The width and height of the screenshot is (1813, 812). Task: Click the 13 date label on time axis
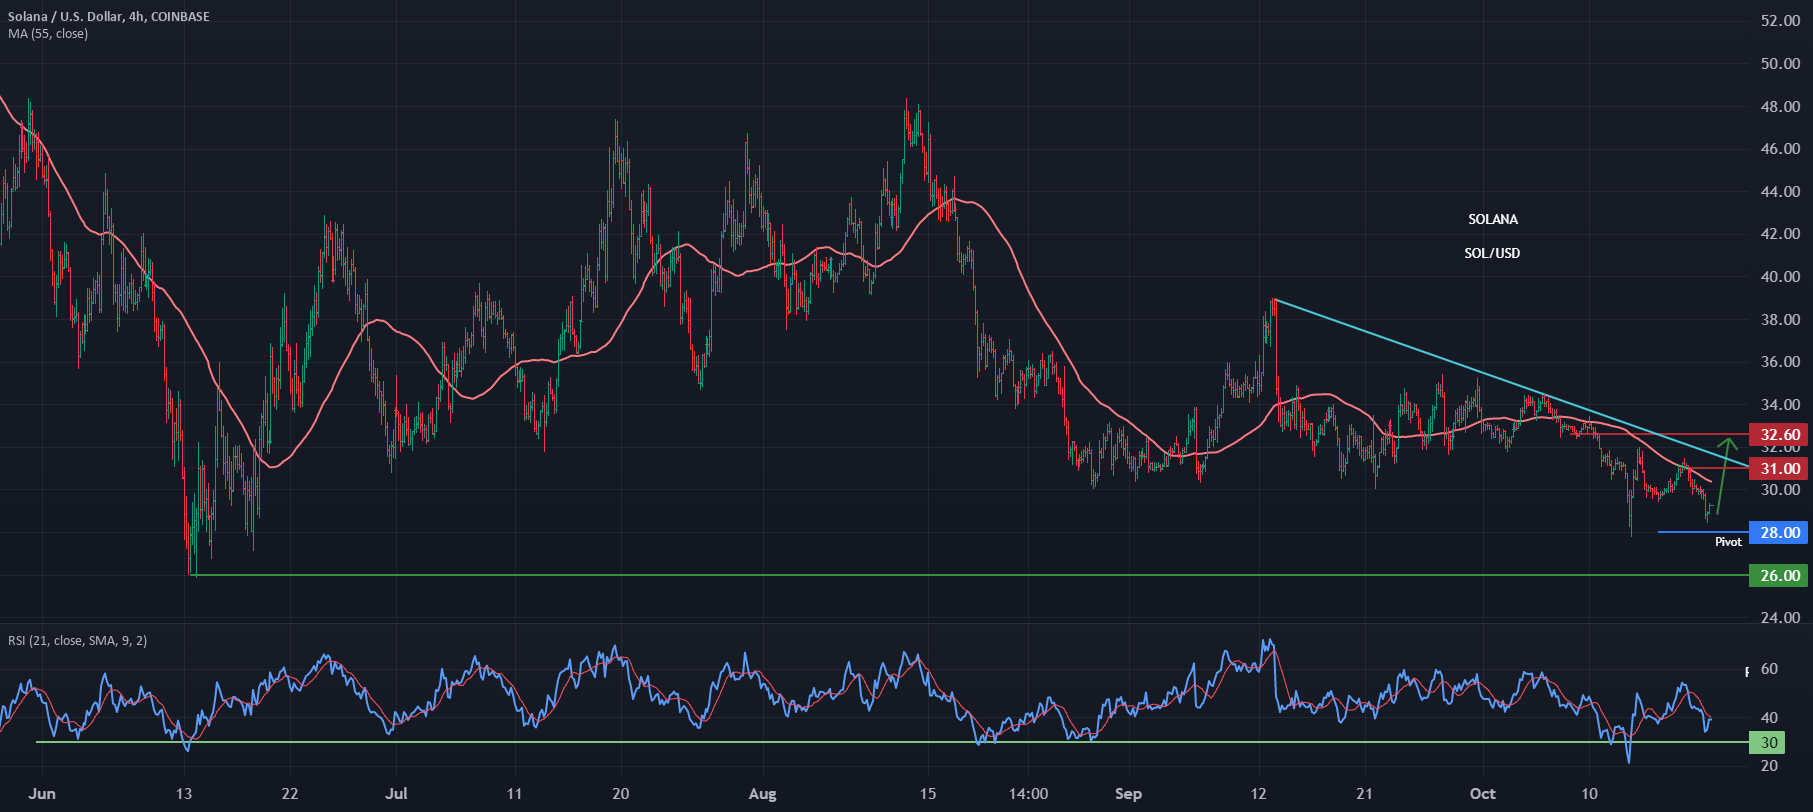coord(184,794)
